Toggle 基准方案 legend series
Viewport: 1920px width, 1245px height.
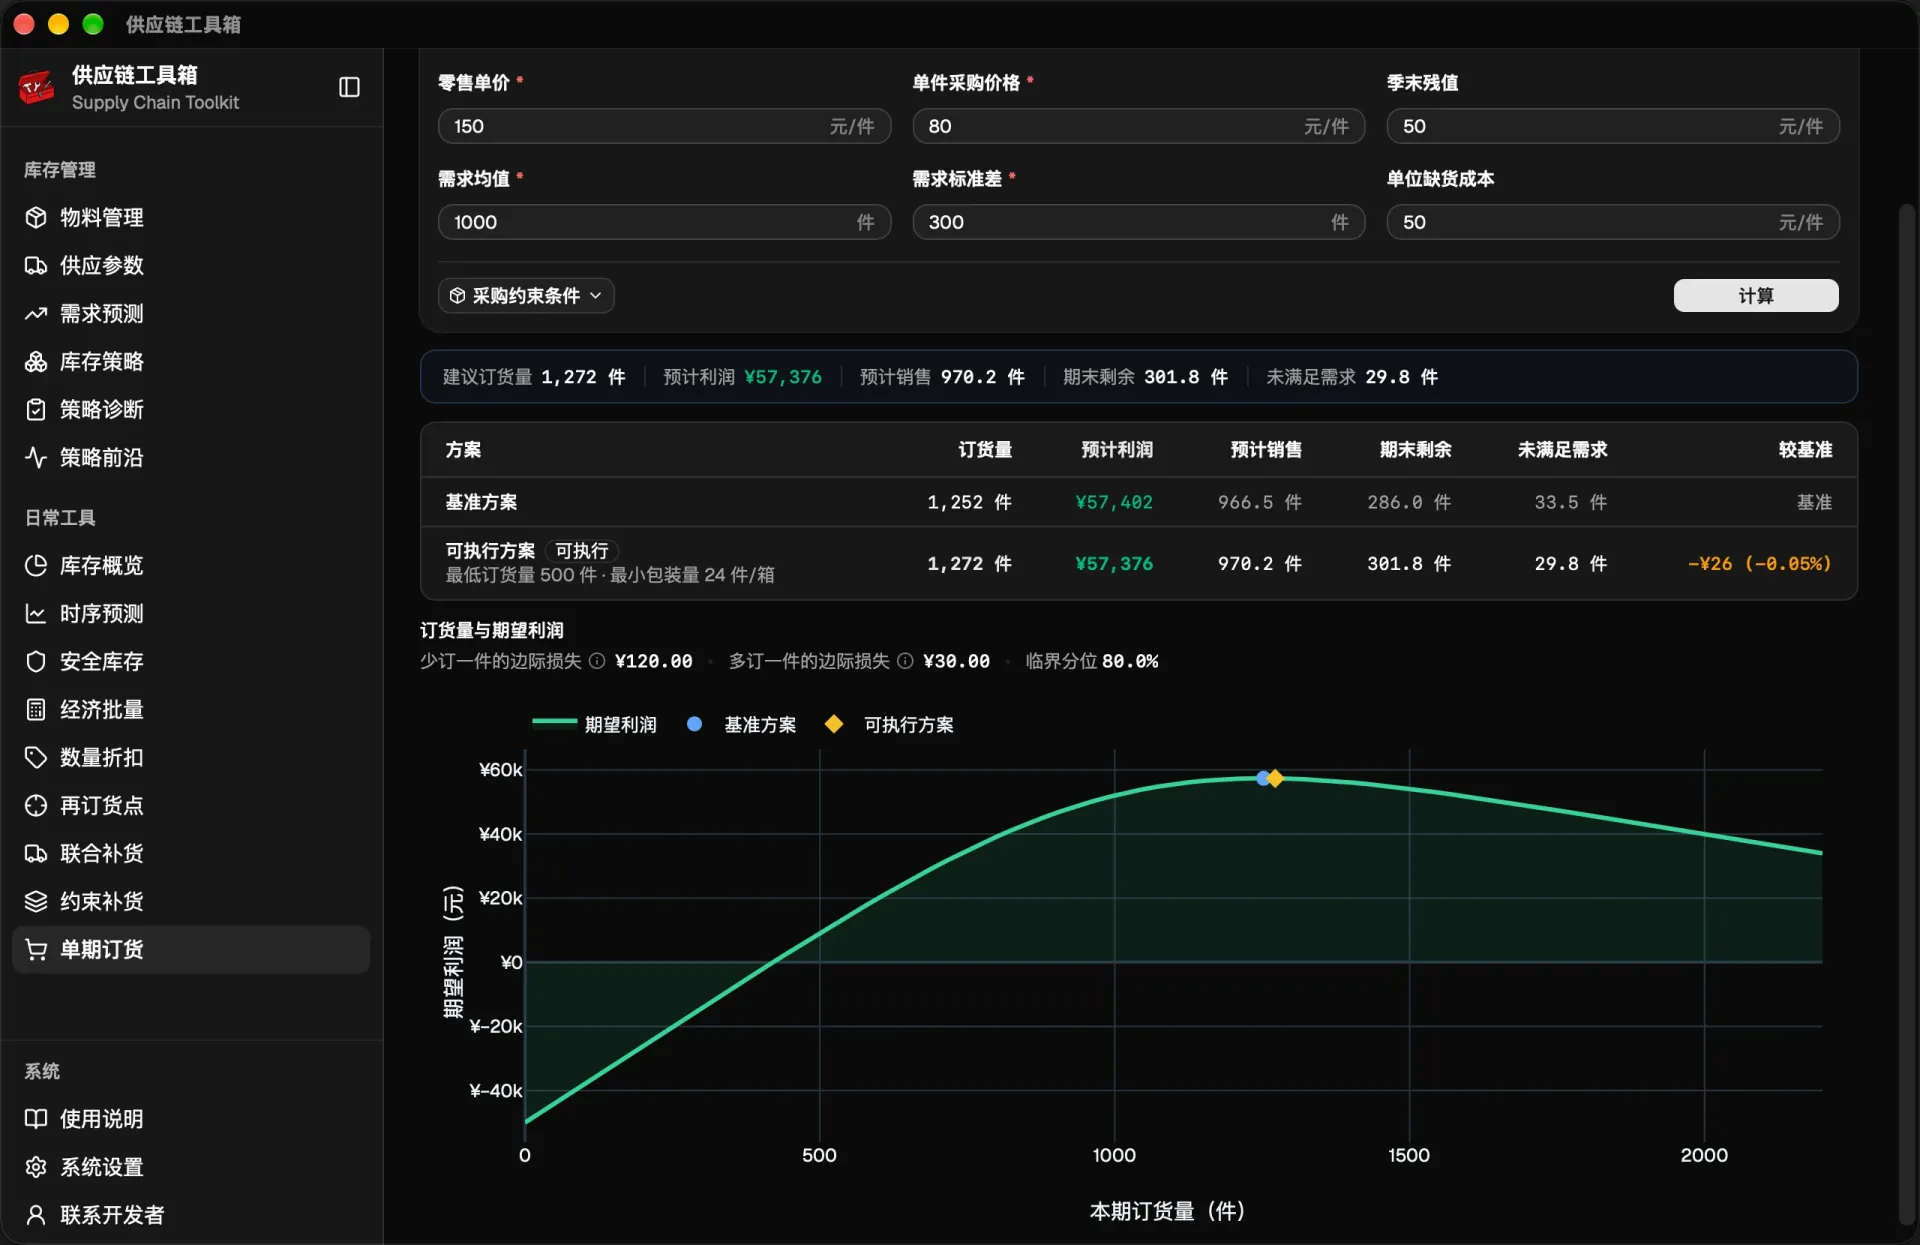[742, 724]
